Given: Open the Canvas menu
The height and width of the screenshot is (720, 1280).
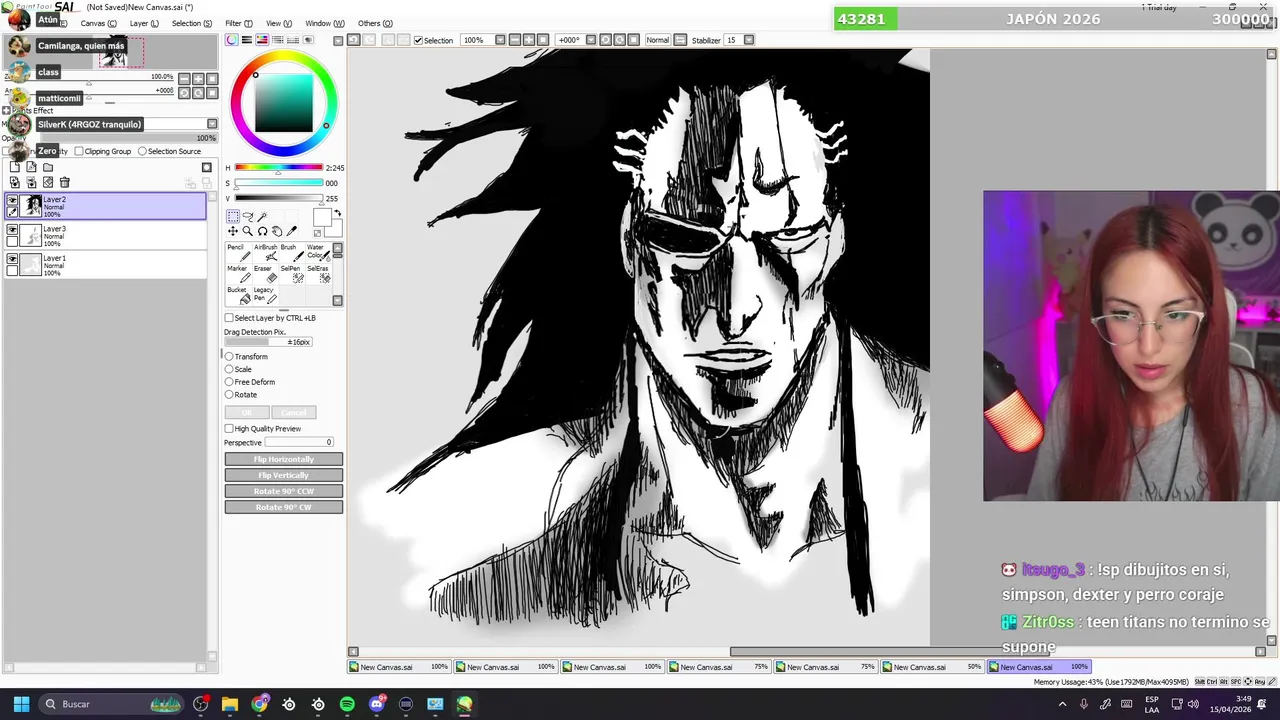Looking at the screenshot, I should (x=98, y=23).
